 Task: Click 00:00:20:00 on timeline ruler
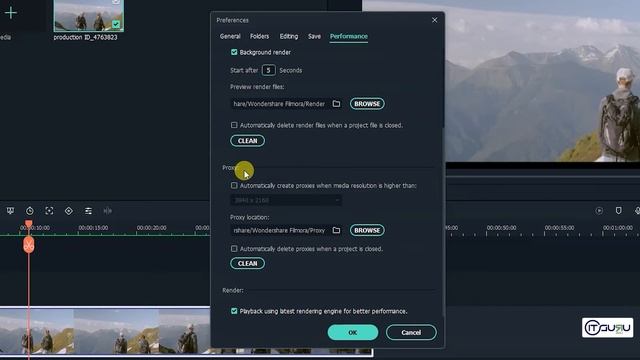tap(151, 228)
